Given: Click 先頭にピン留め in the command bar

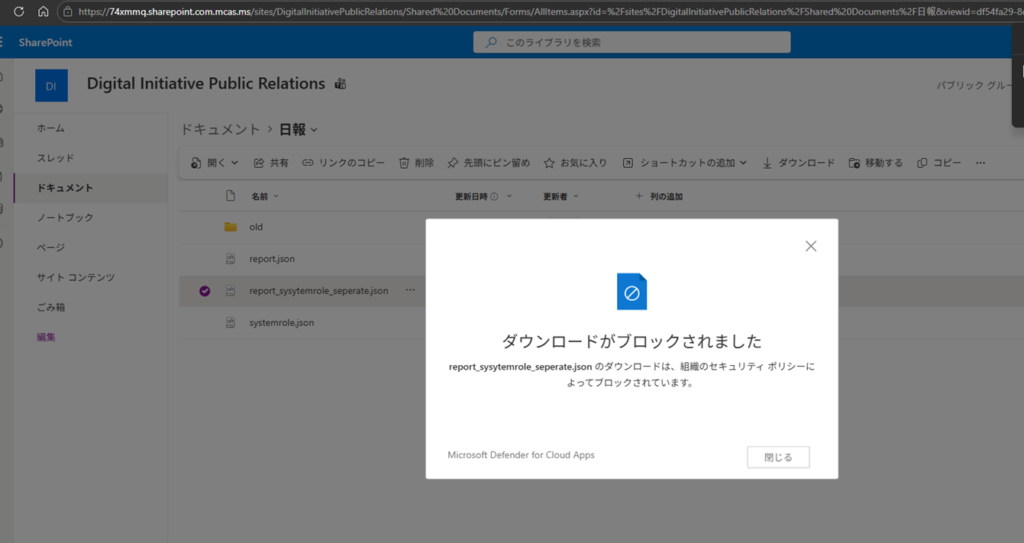Looking at the screenshot, I should tap(488, 163).
